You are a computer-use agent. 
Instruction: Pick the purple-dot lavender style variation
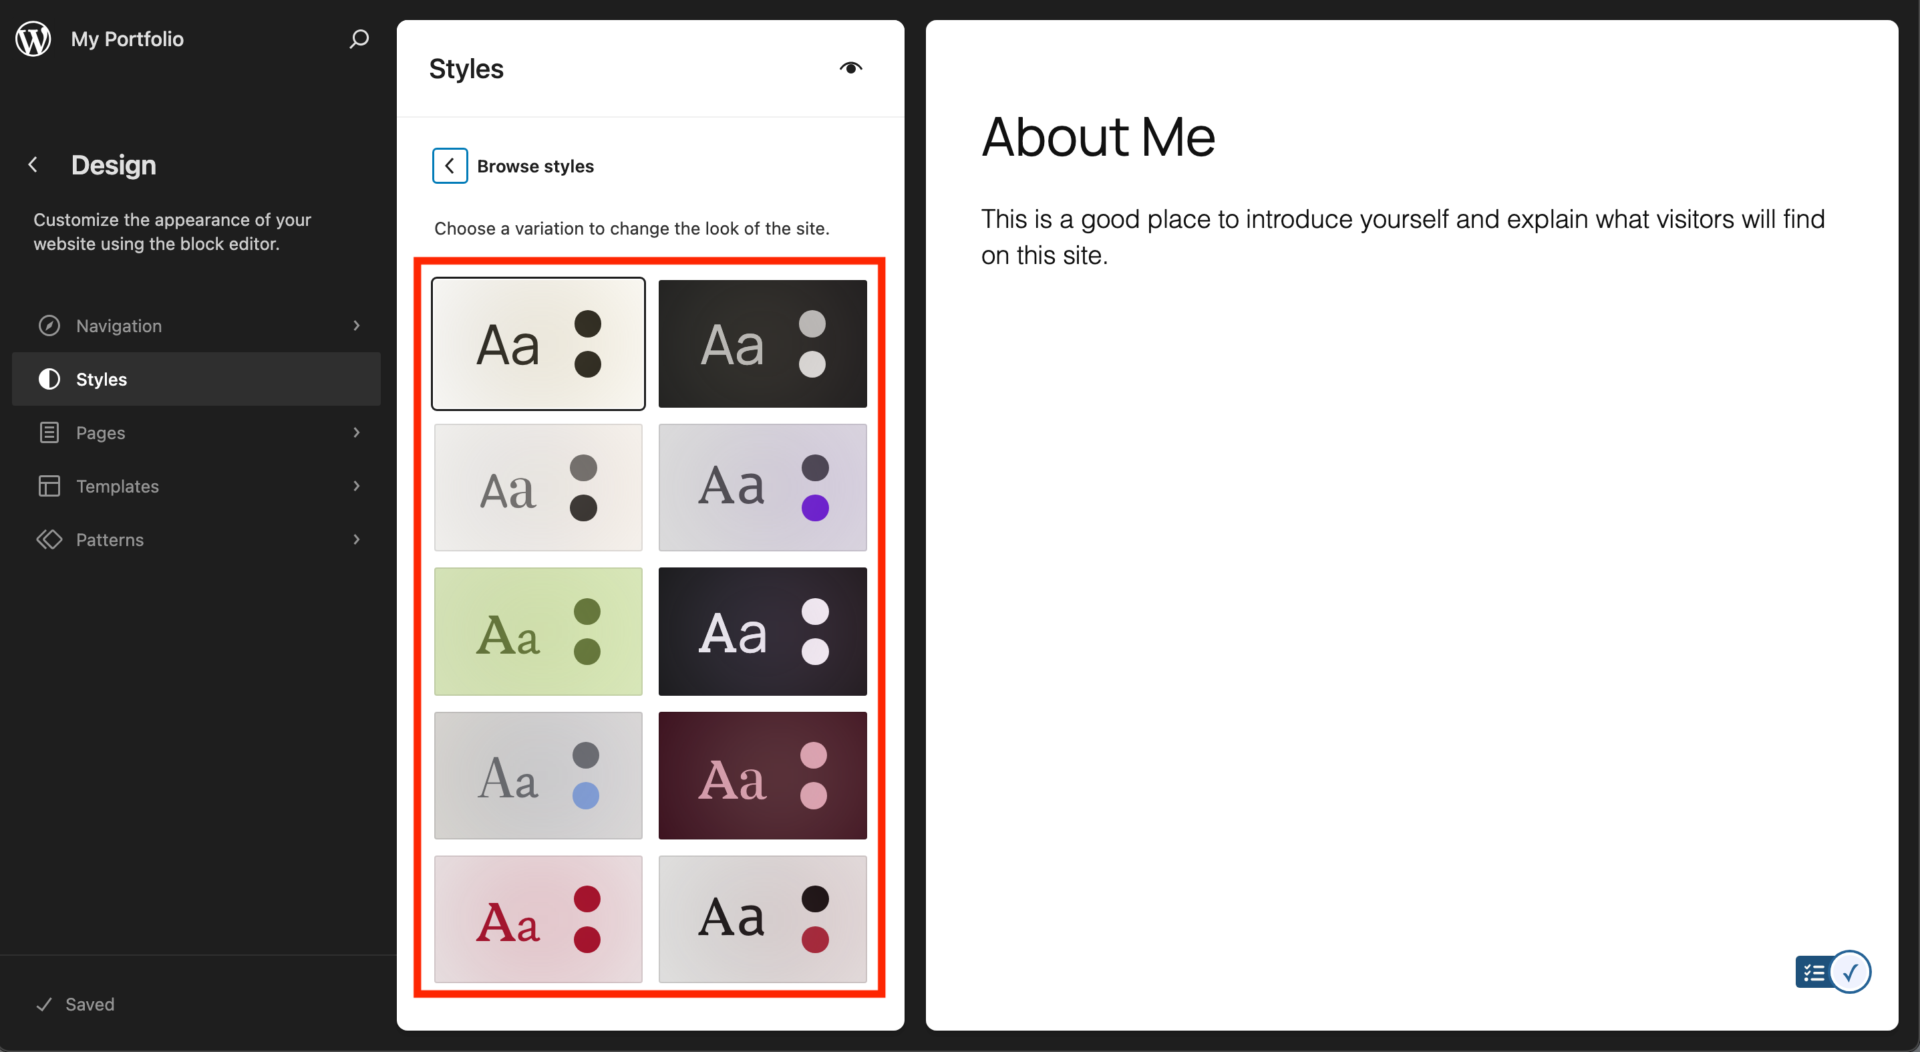[x=762, y=488]
